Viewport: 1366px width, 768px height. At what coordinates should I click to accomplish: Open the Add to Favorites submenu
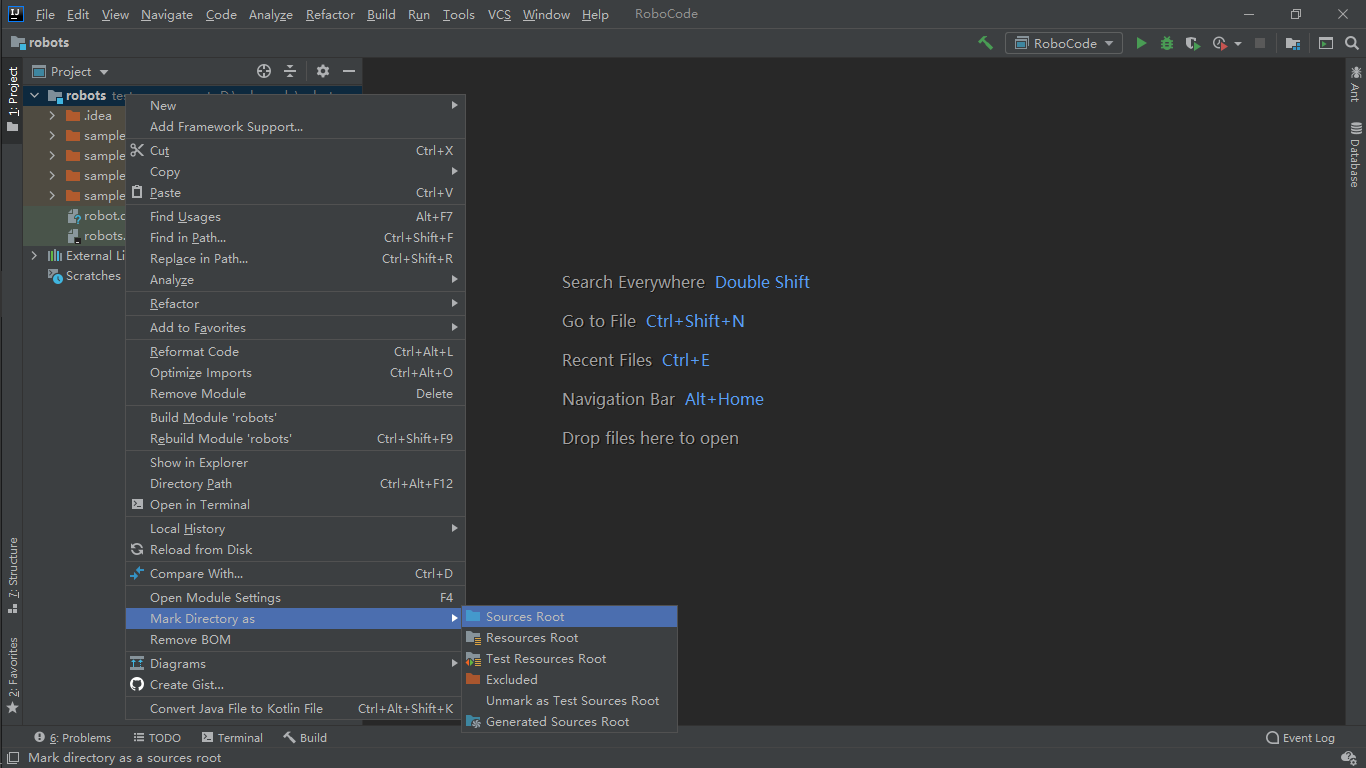pos(295,328)
